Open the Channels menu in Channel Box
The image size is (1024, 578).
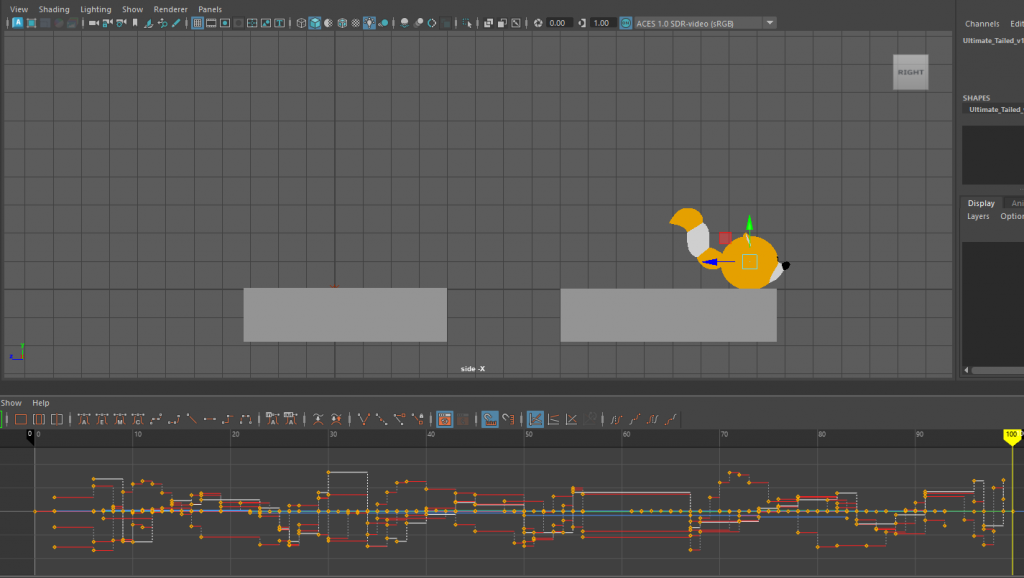[982, 24]
